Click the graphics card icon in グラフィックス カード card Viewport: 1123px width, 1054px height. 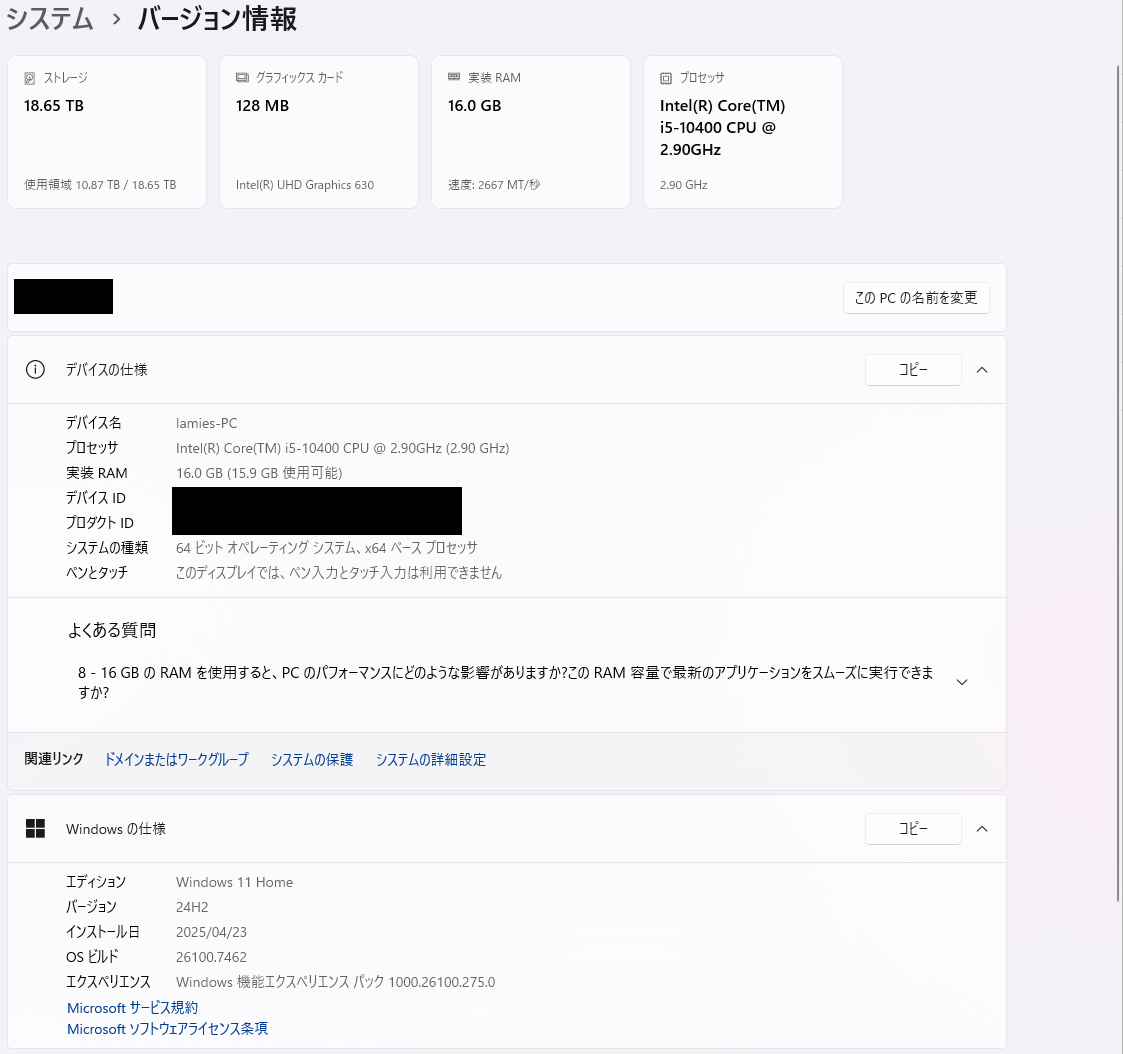coord(242,78)
